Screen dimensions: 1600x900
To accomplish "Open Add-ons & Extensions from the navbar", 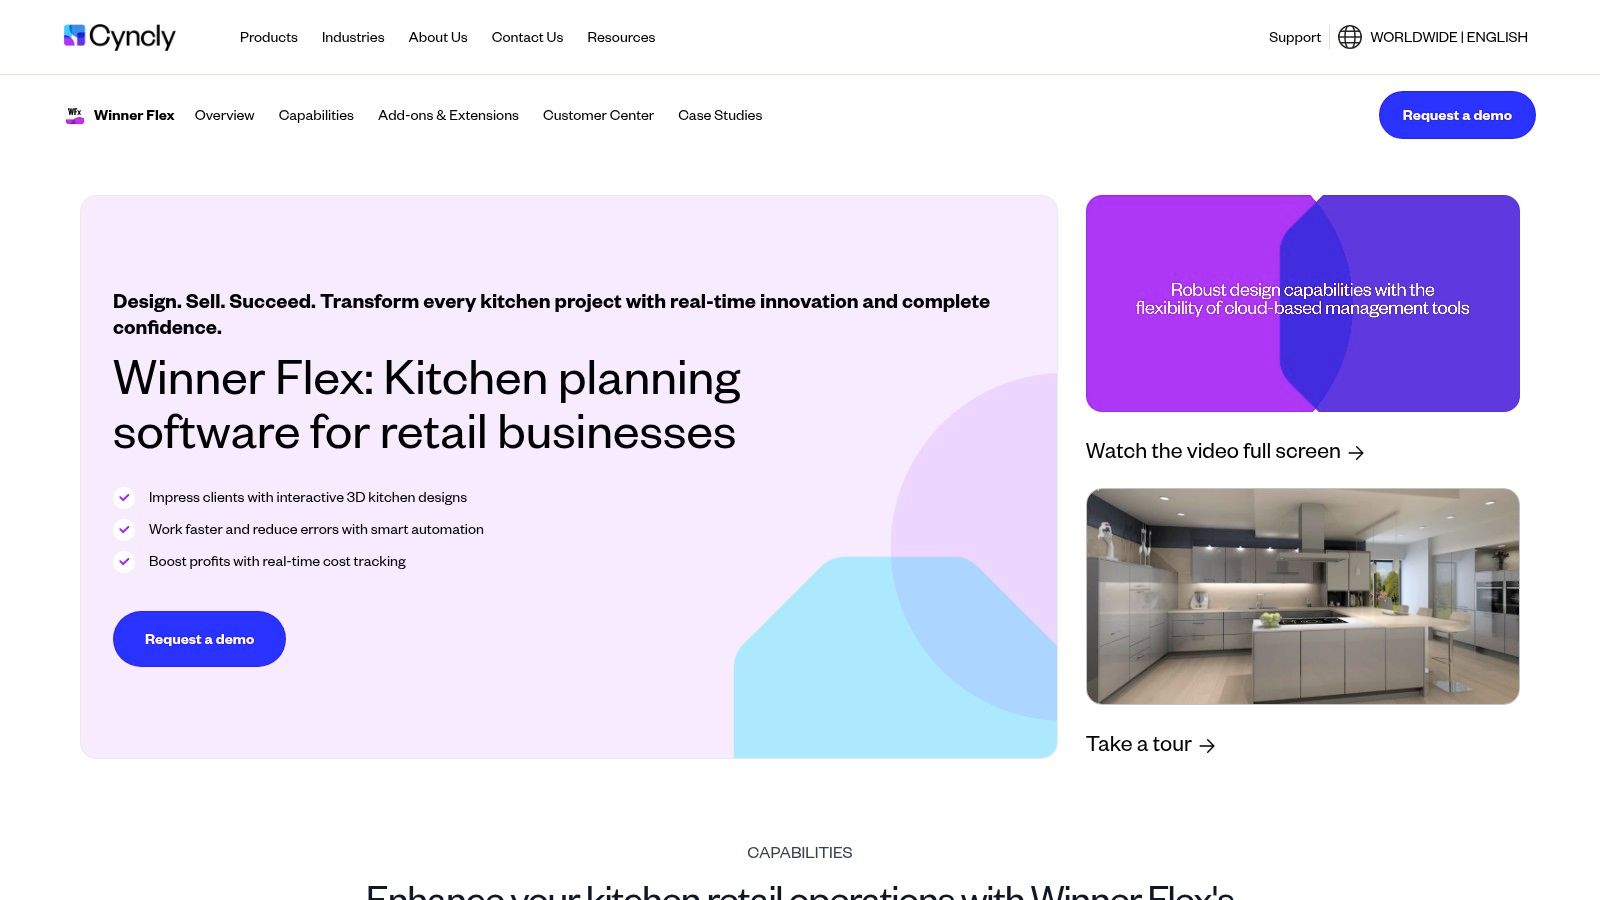I will [x=448, y=115].
